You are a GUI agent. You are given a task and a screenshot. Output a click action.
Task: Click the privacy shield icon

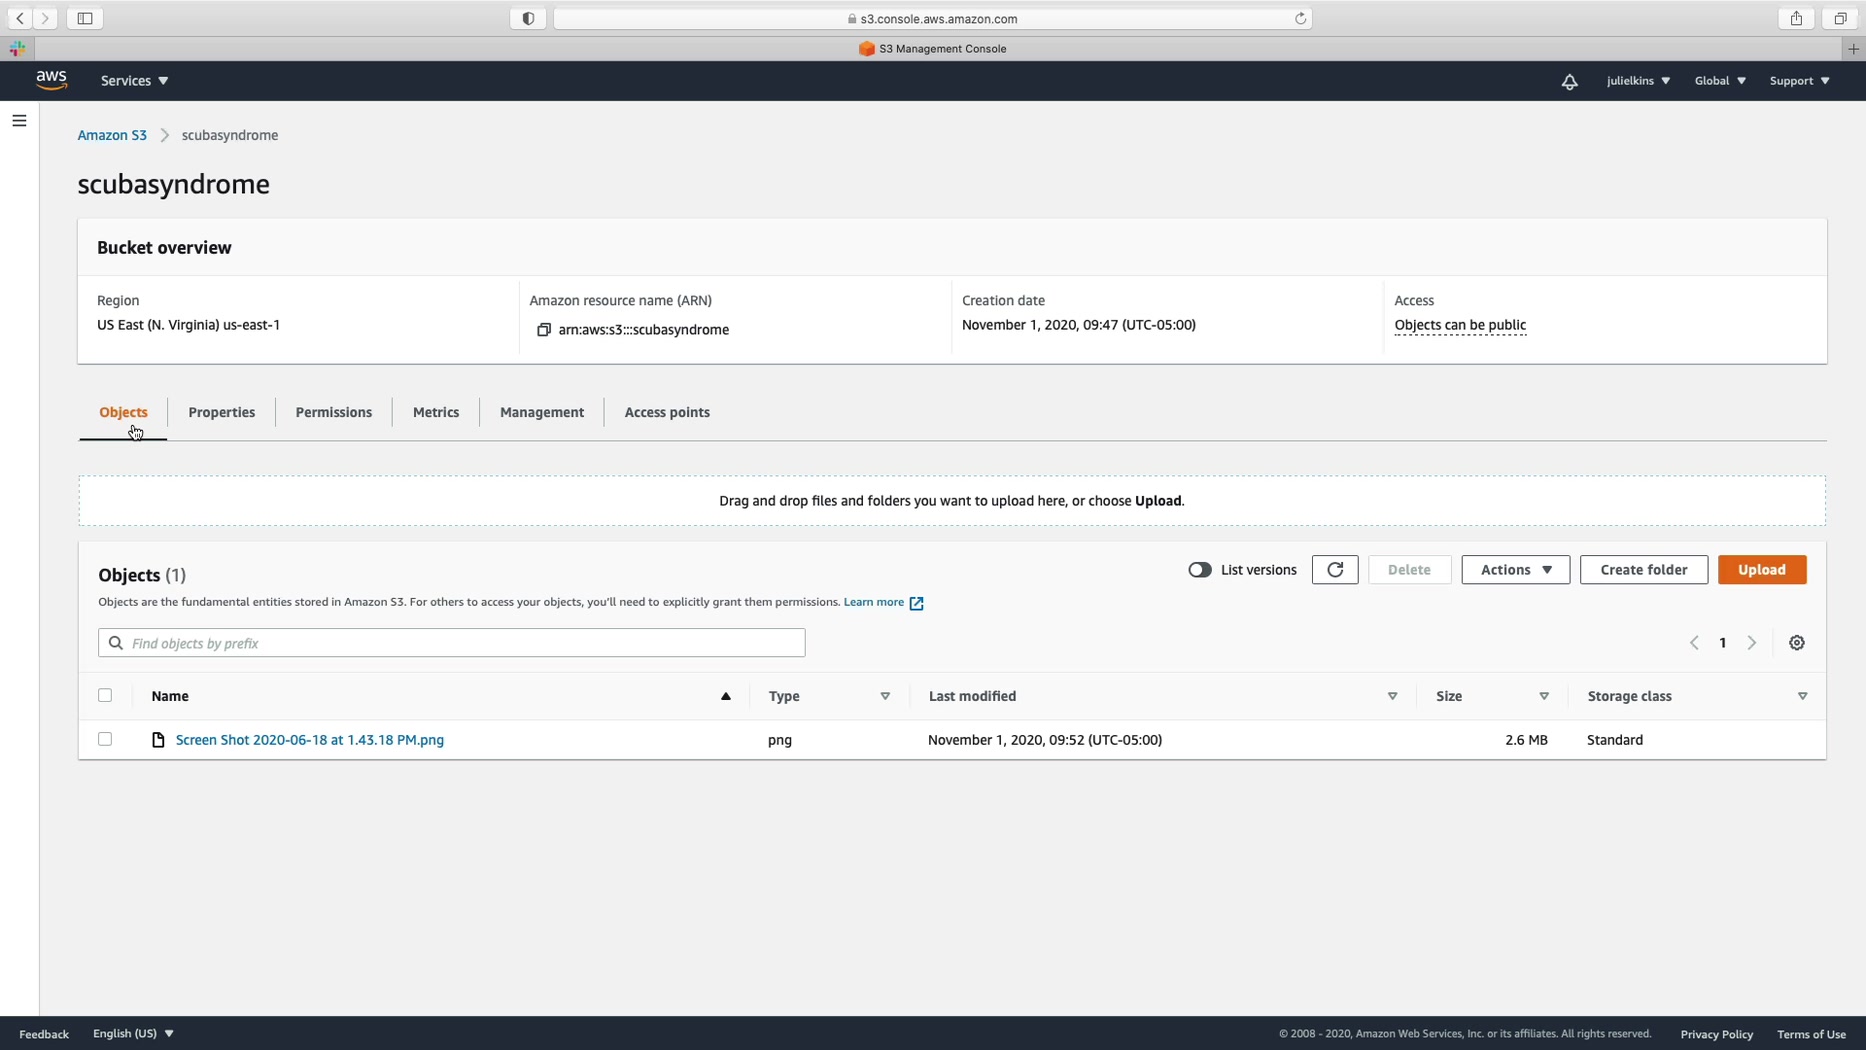tap(528, 18)
